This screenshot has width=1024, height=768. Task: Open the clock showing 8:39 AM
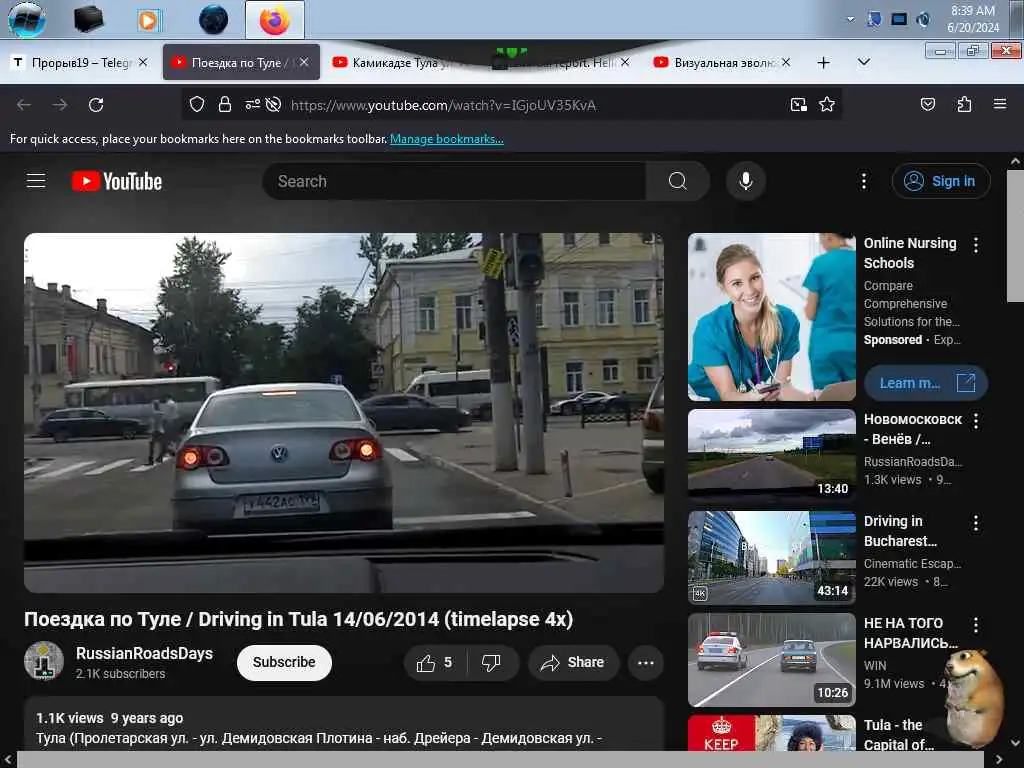pyautogui.click(x=973, y=19)
